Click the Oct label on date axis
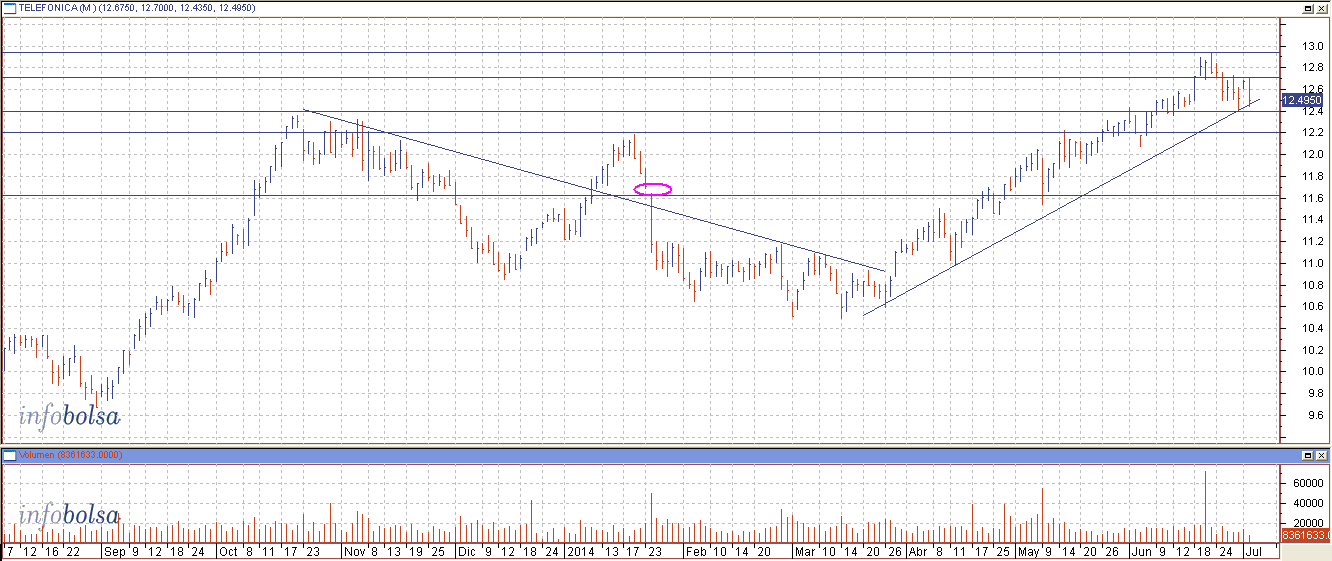 click(228, 551)
